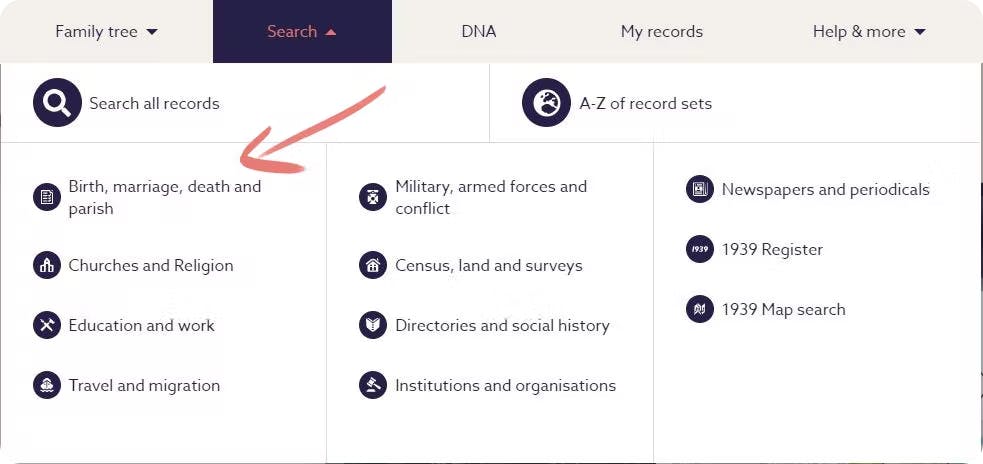Click the Census house icon
The height and width of the screenshot is (464, 983).
click(373, 266)
